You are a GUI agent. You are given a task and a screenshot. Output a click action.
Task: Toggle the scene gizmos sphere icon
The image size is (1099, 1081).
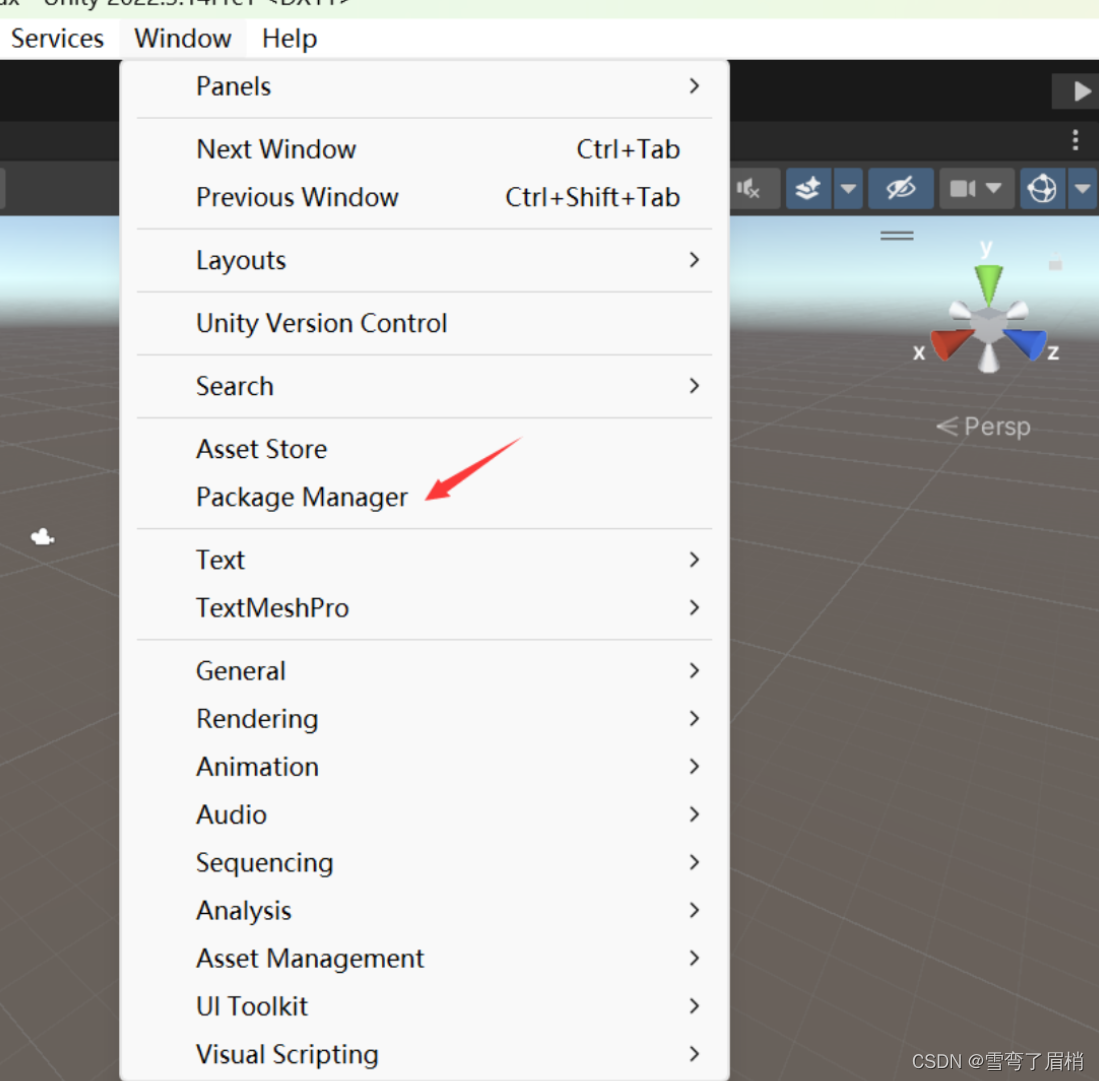pyautogui.click(x=1042, y=188)
